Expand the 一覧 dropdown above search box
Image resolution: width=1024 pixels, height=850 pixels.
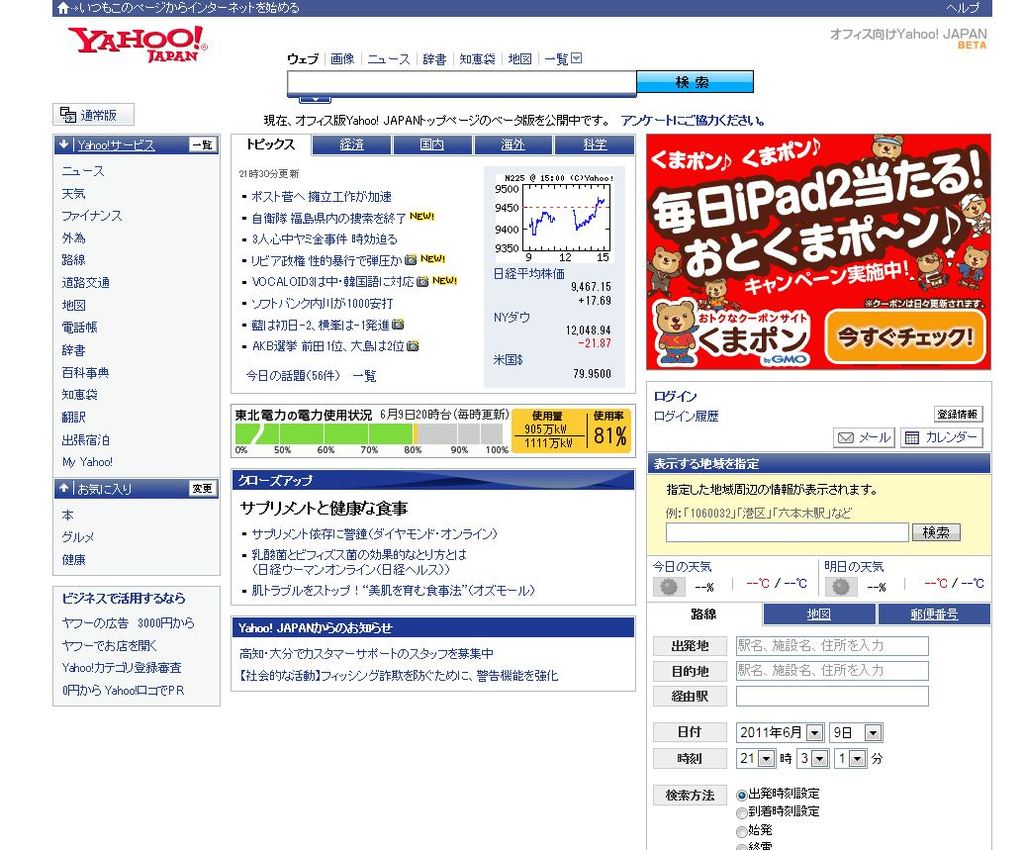[576, 59]
